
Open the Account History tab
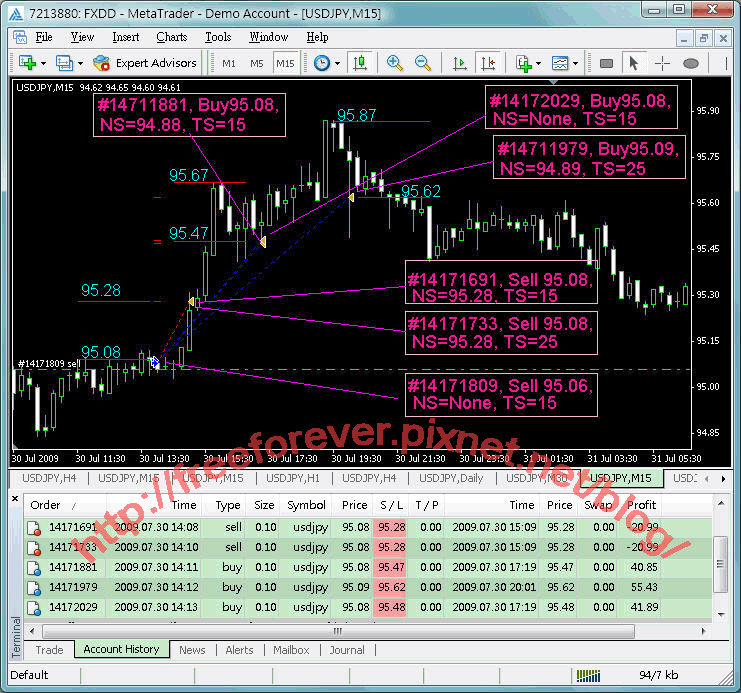point(121,649)
